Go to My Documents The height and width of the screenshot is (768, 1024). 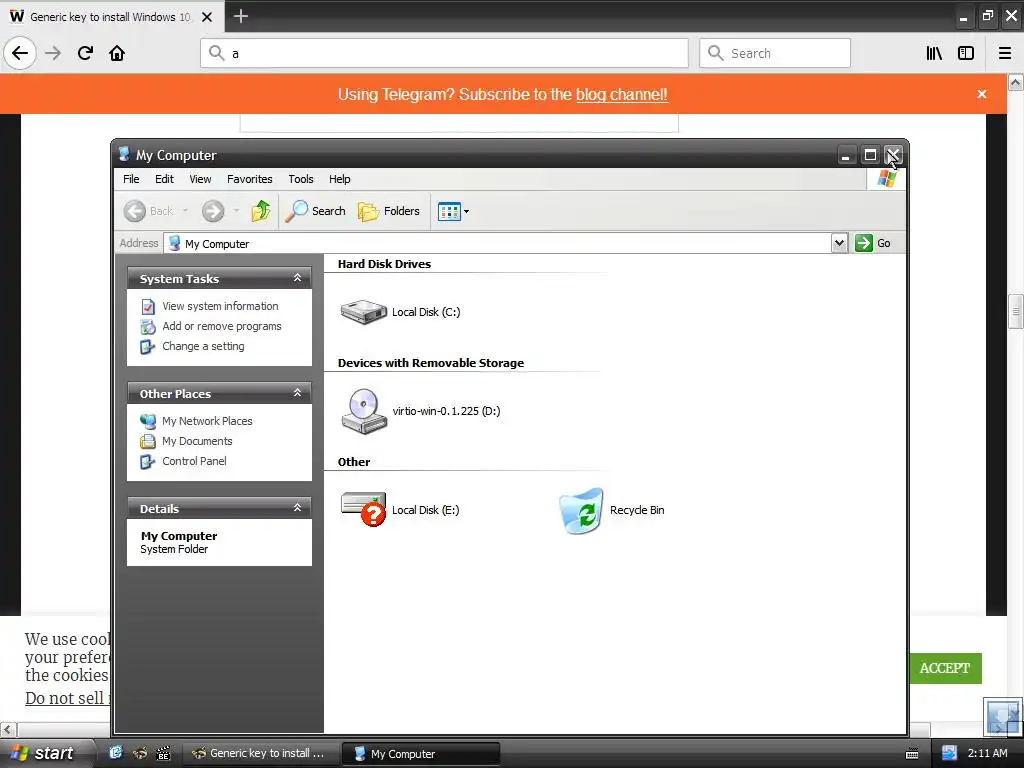[197, 441]
